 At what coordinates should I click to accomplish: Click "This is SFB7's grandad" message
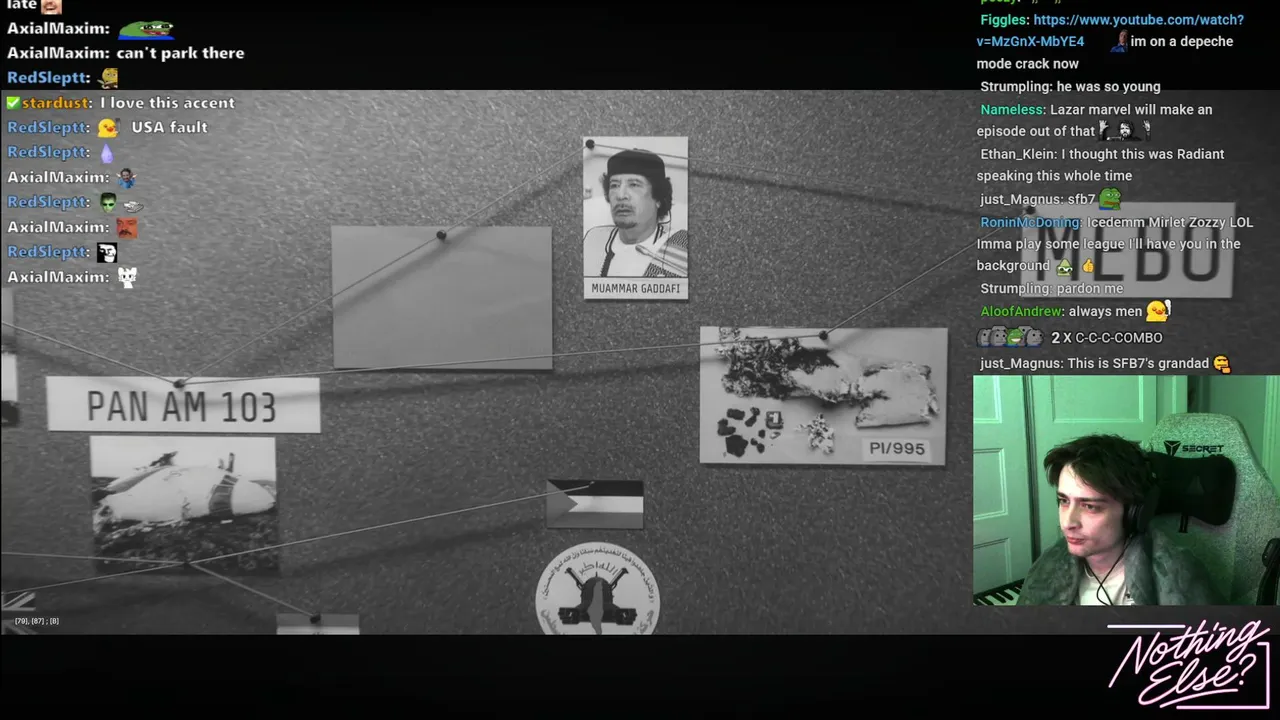[1138, 364]
